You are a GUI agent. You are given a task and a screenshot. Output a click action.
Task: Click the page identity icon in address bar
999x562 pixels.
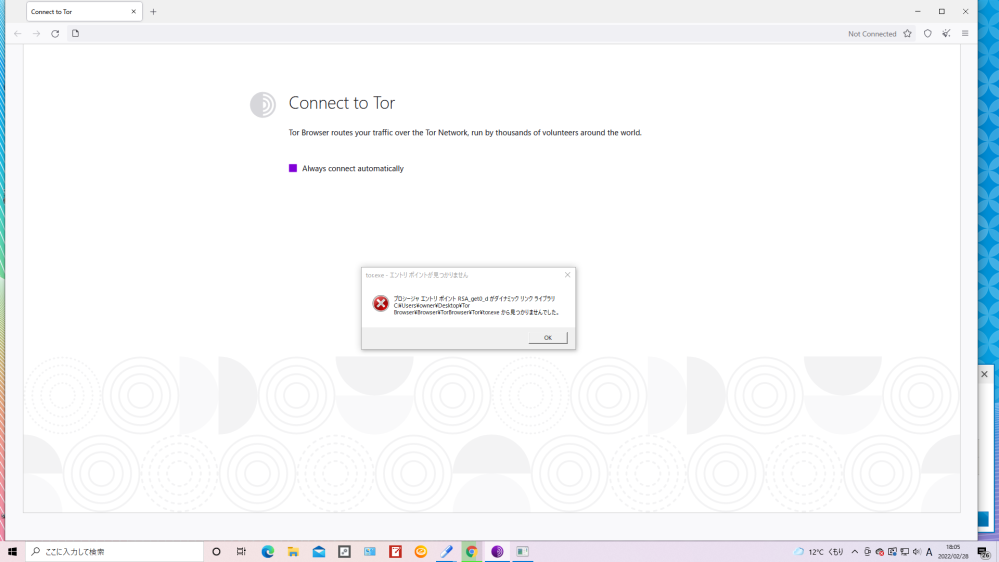(75, 34)
